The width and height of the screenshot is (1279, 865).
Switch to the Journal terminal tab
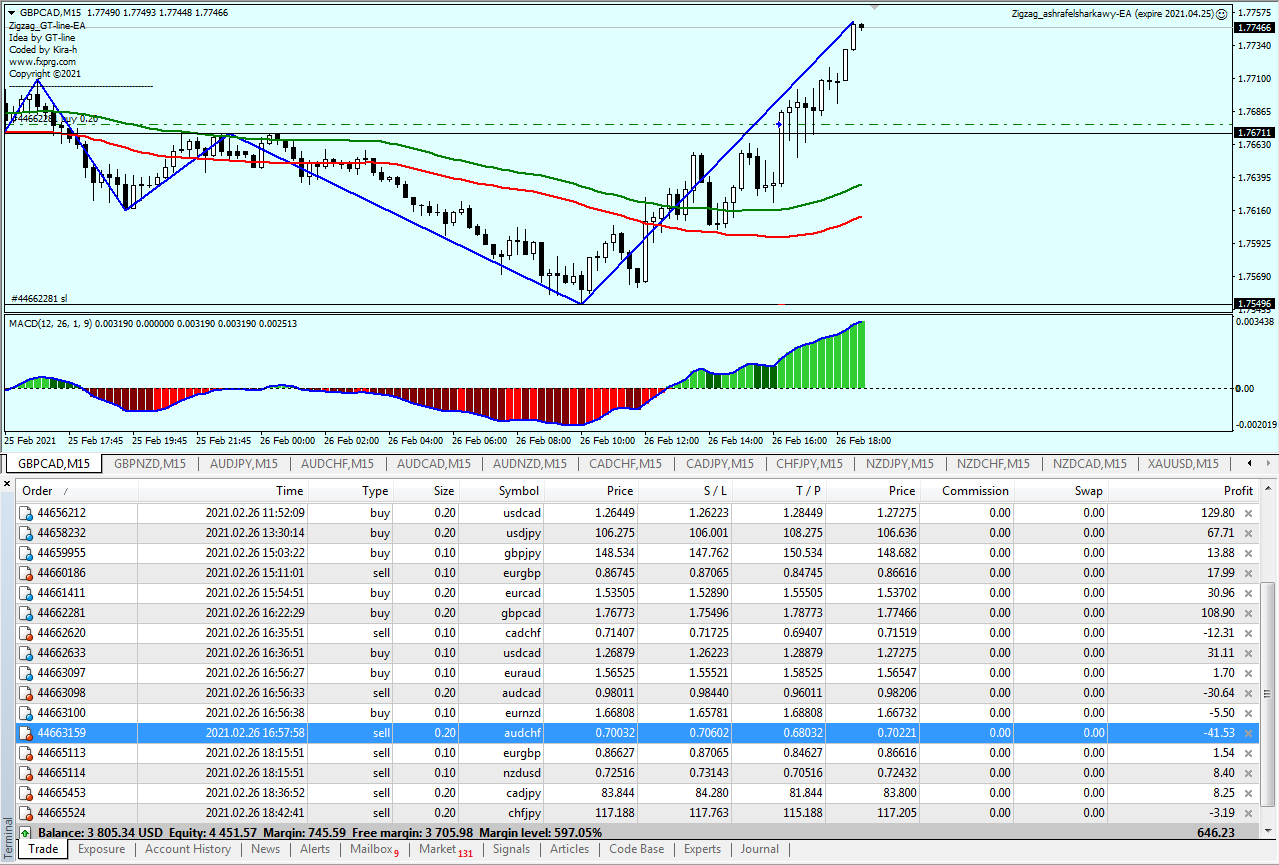click(759, 849)
